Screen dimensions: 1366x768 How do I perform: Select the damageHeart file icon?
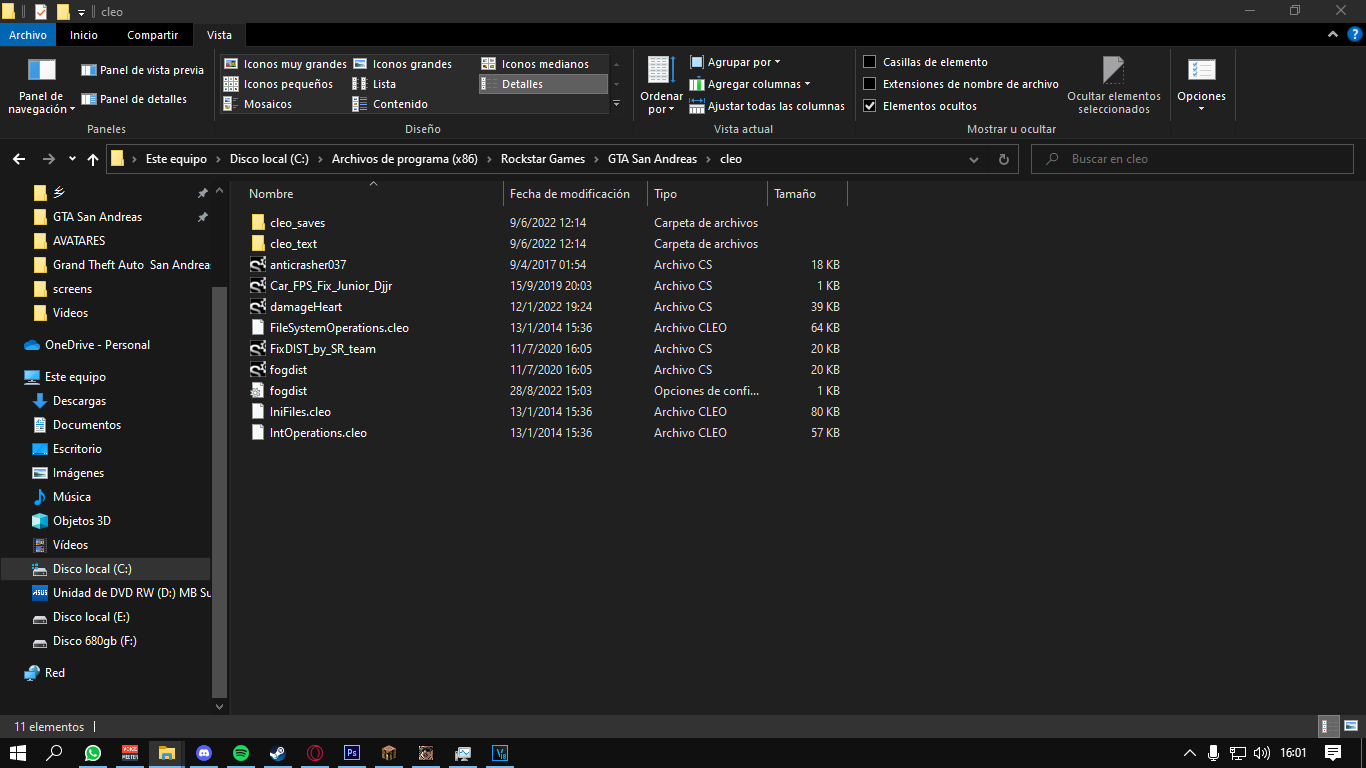tap(259, 307)
